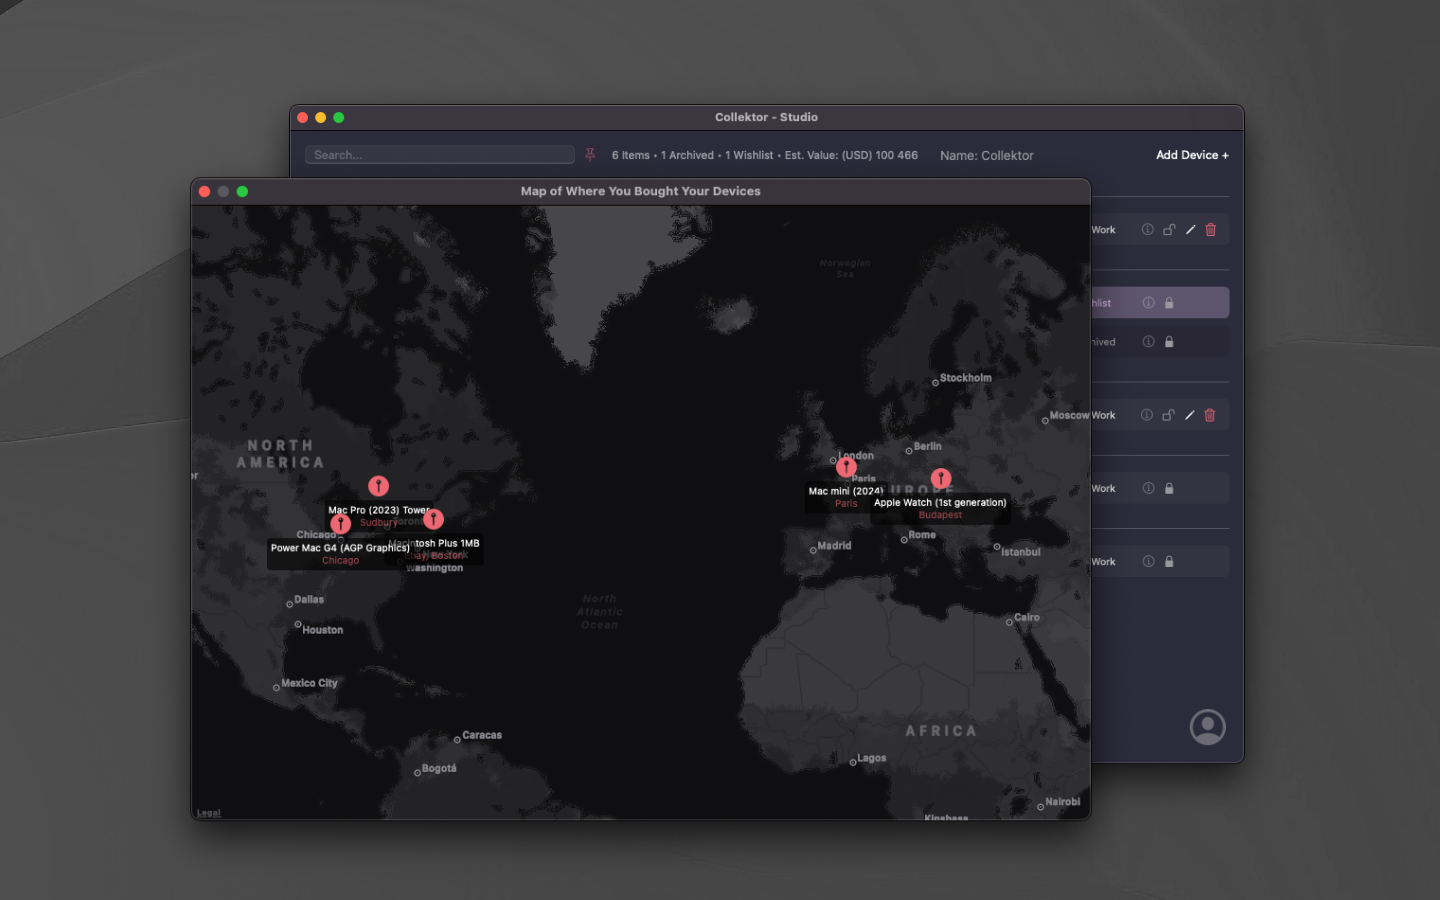Screen dimensions: 1440x900
Task: Click the Search field in Collektor window
Action: pos(440,155)
